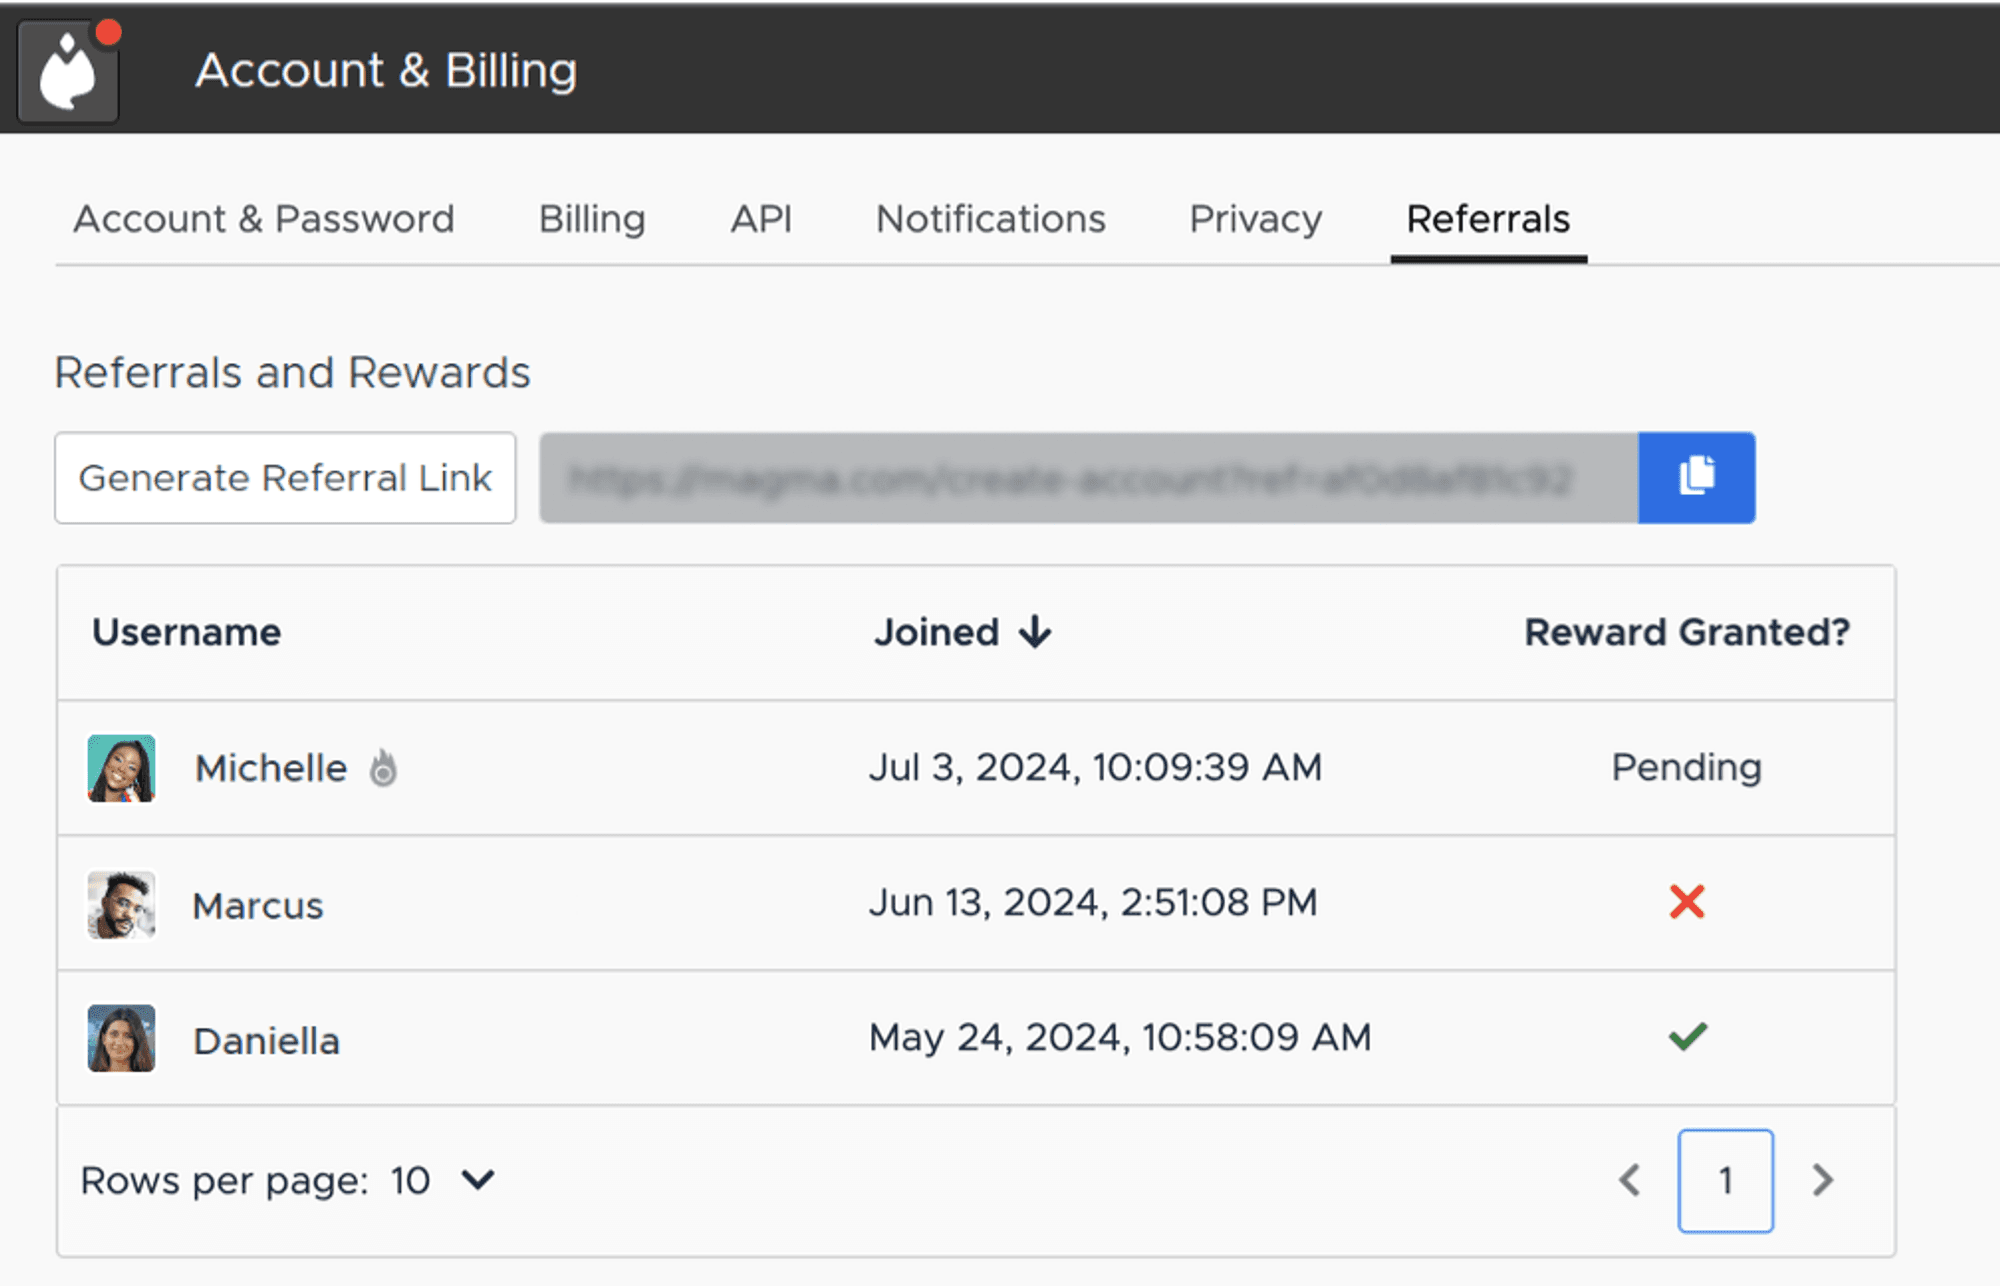Viewport: 2000px width, 1286px height.
Task: Select the Notifications tab
Action: click(x=990, y=219)
